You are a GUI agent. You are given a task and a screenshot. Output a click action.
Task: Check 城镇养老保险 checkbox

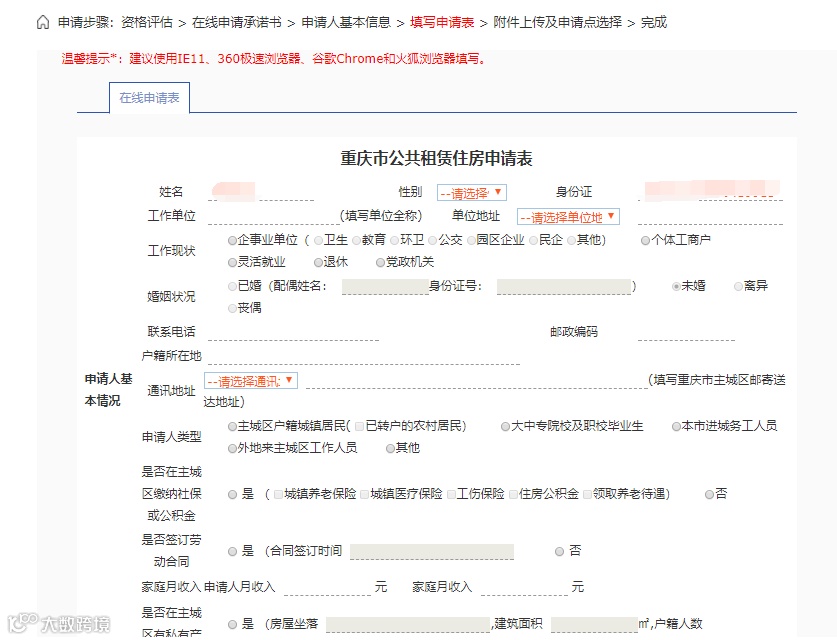278,495
